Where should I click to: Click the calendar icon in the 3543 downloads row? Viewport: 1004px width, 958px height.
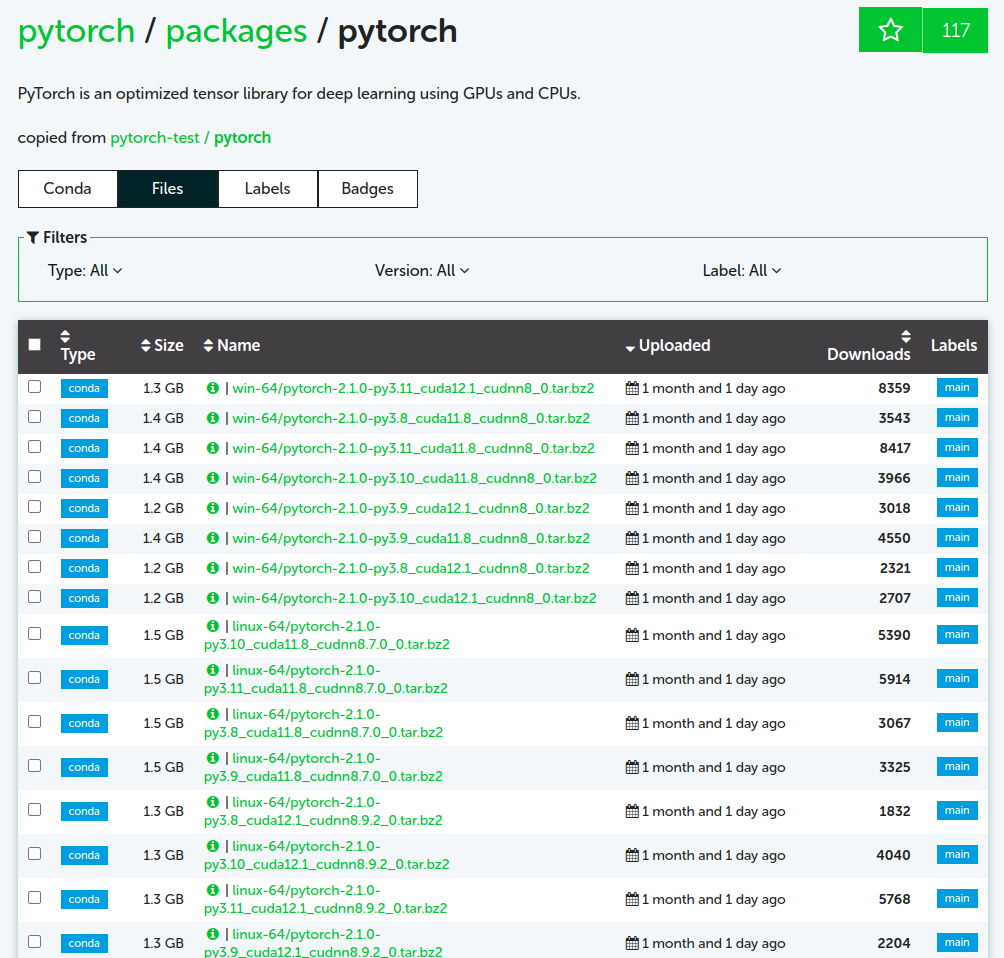[632, 418]
